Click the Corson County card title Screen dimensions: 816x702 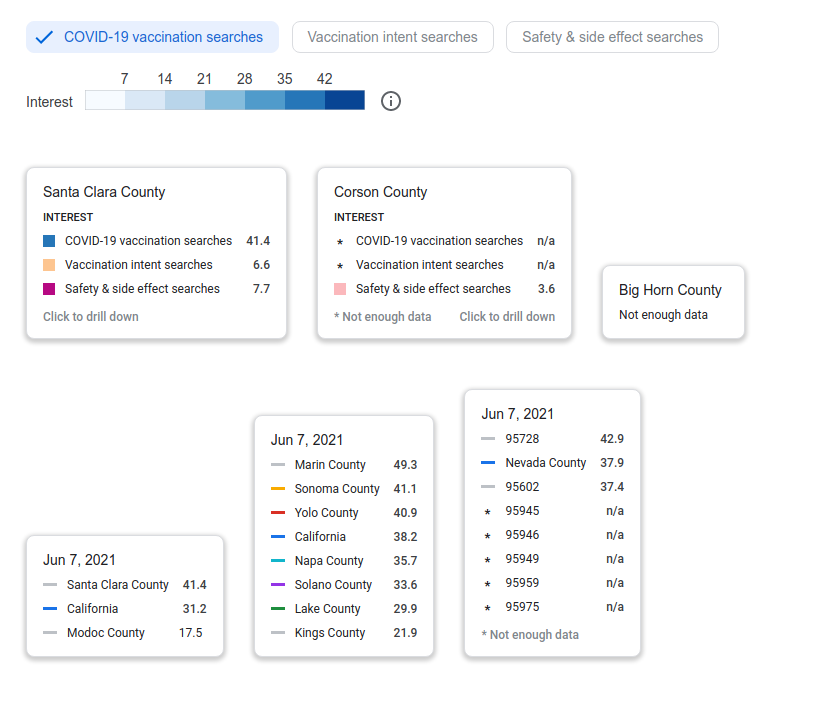coord(380,192)
